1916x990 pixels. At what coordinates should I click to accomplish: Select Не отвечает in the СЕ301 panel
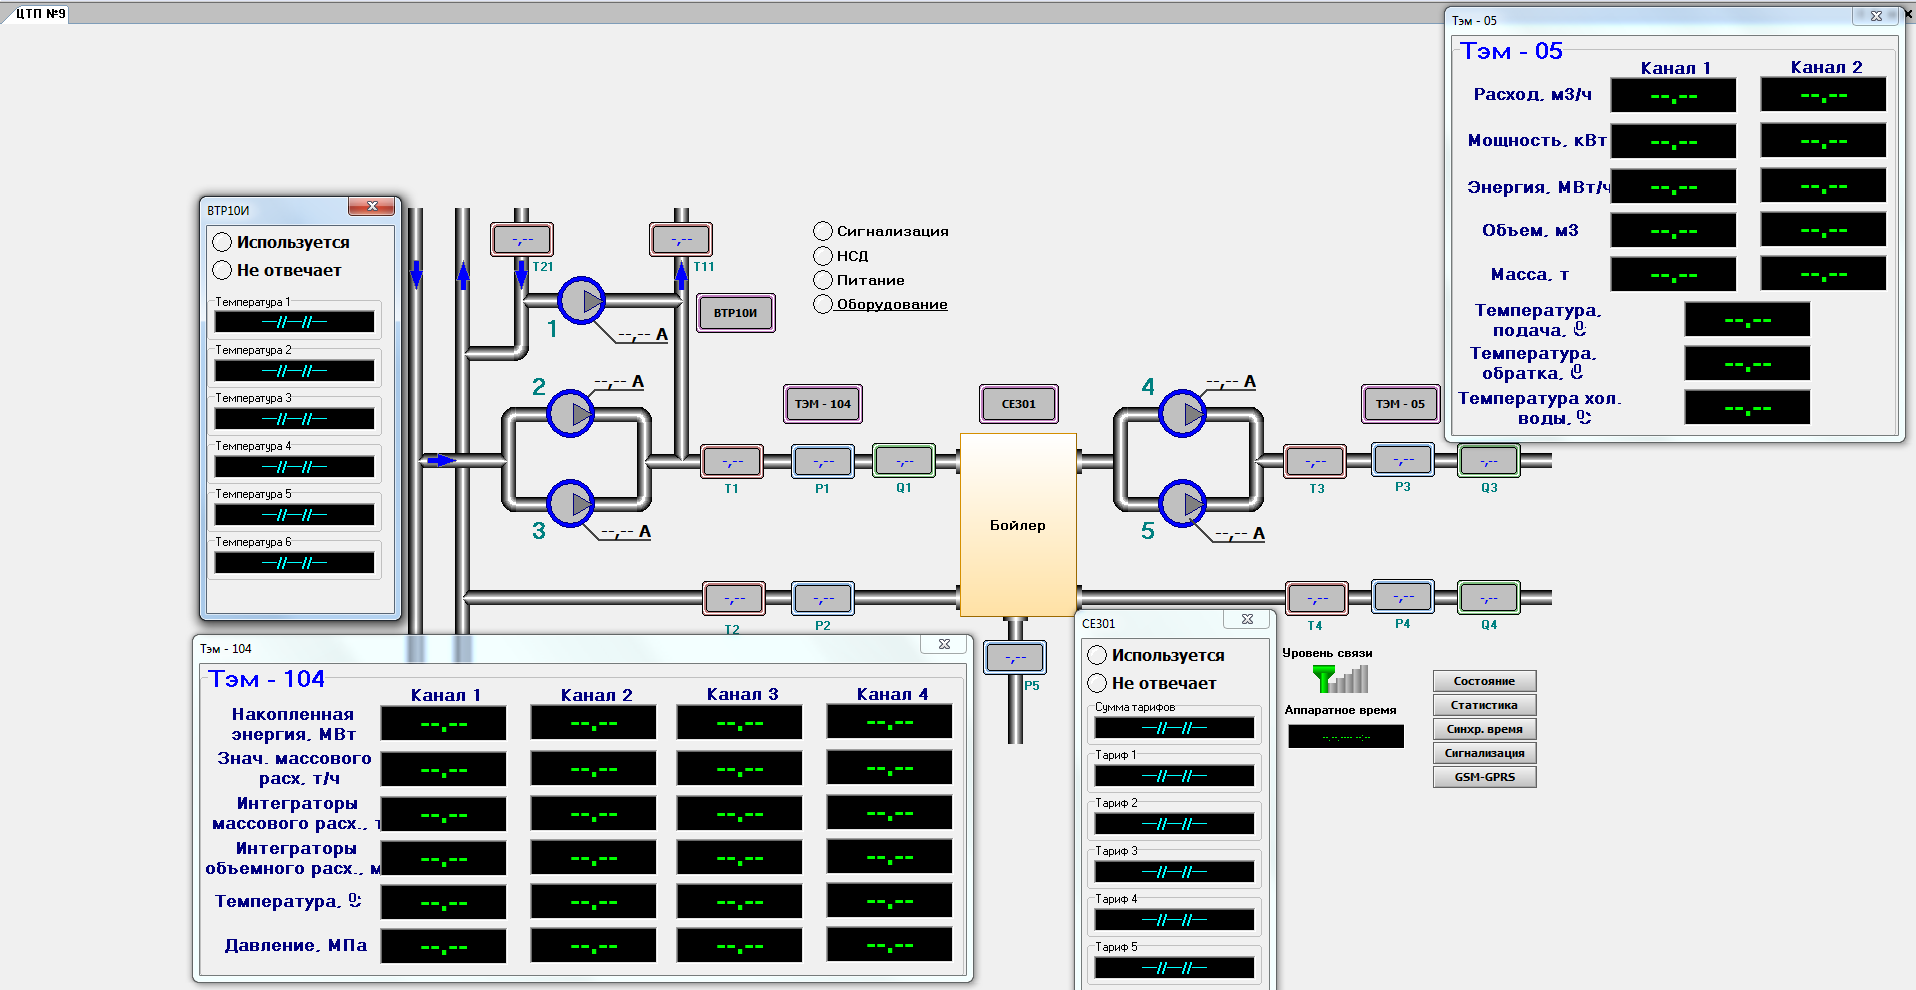pyautogui.click(x=1097, y=683)
